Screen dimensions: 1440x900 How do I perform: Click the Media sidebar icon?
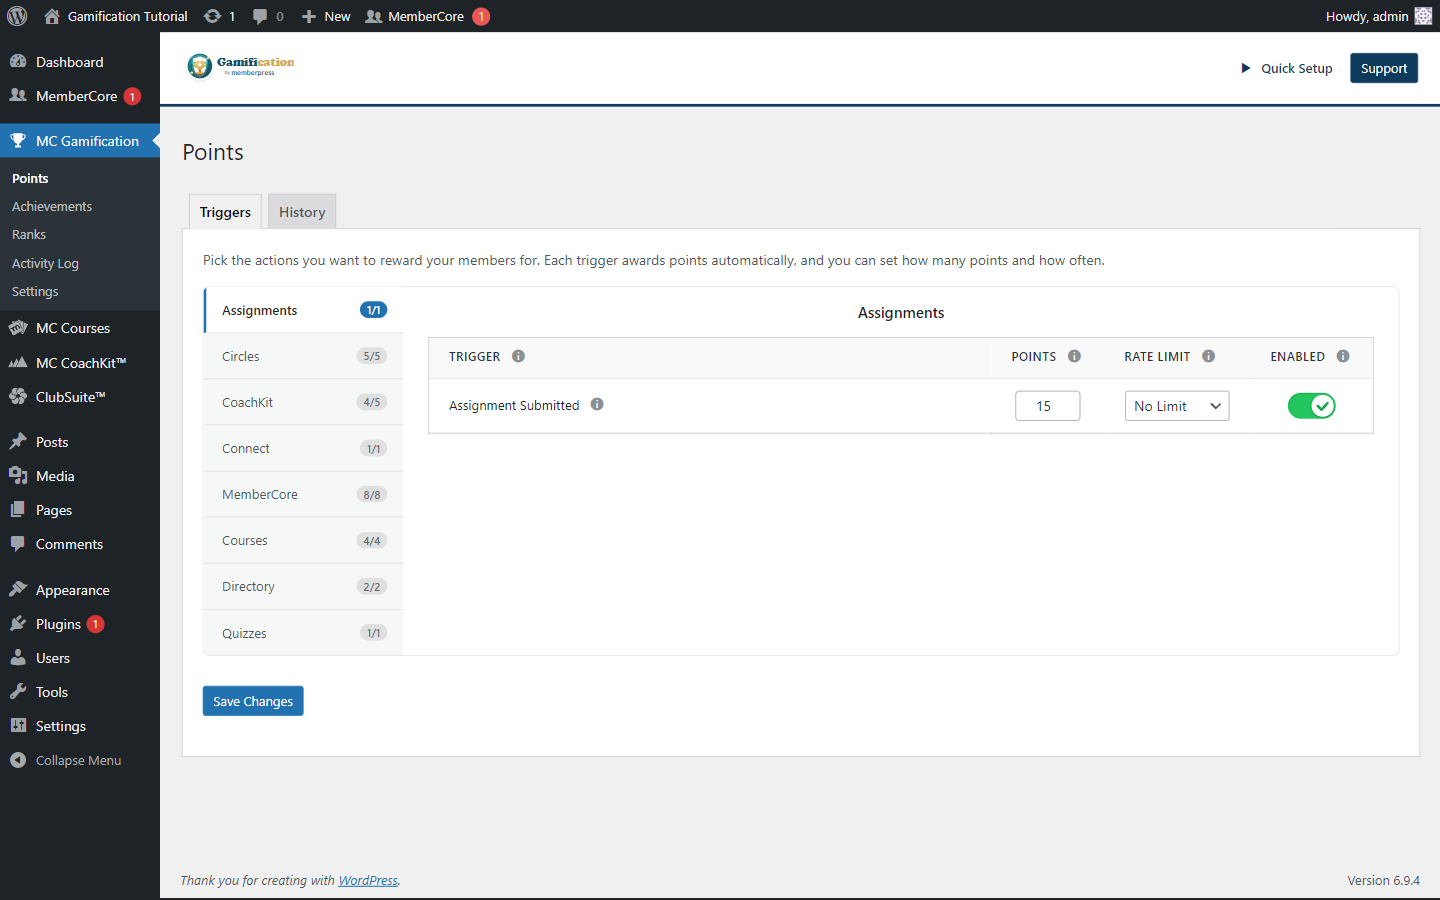click(18, 475)
